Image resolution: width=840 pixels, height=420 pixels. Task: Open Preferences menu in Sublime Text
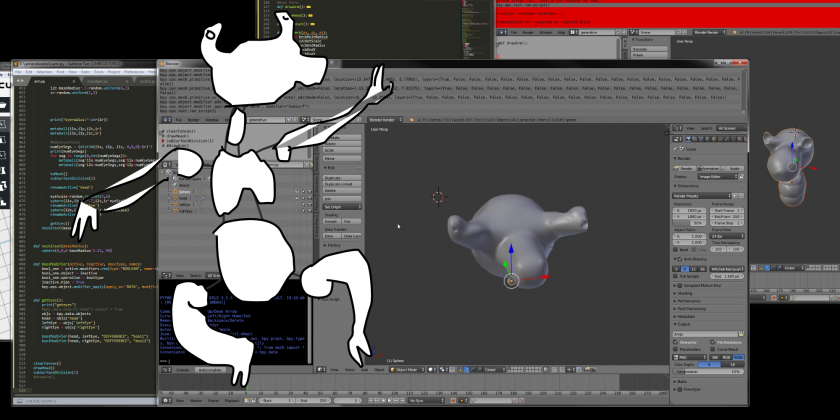click(133, 72)
